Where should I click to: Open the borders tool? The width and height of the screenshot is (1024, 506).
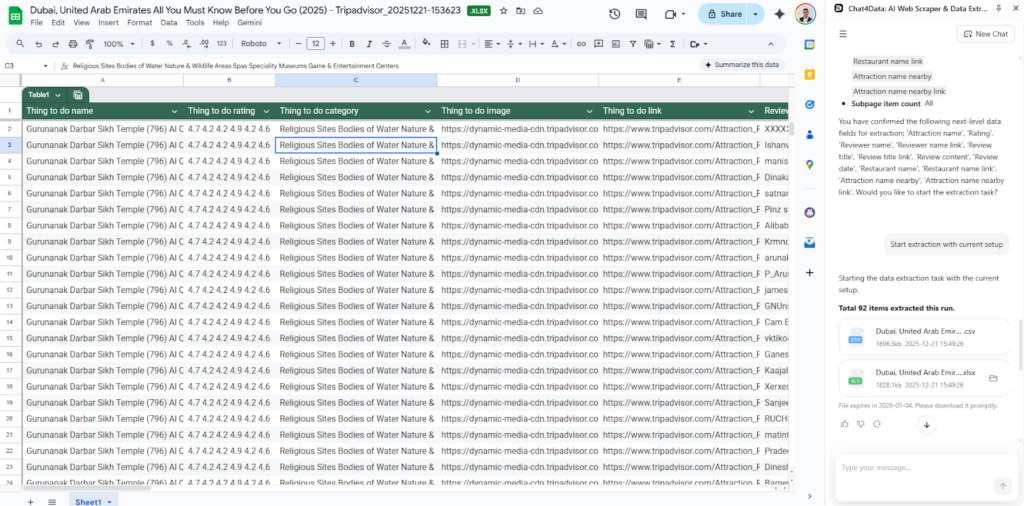[445, 44]
